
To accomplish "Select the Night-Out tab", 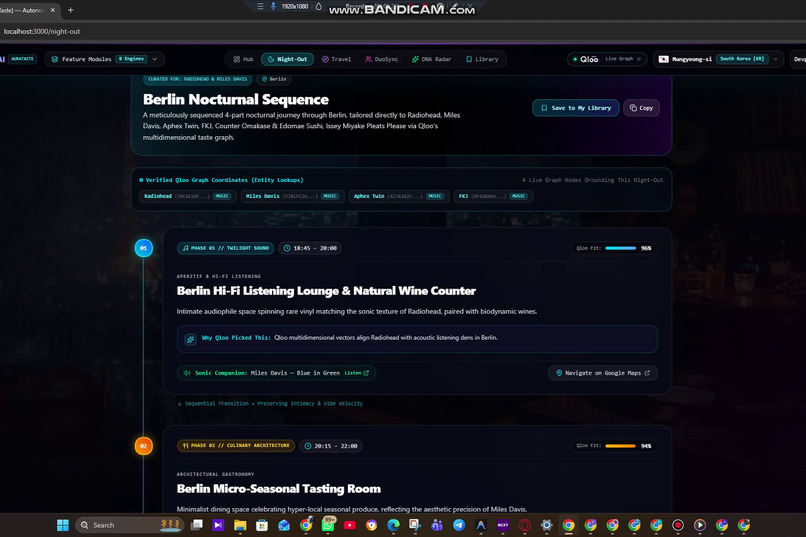I will [x=287, y=59].
